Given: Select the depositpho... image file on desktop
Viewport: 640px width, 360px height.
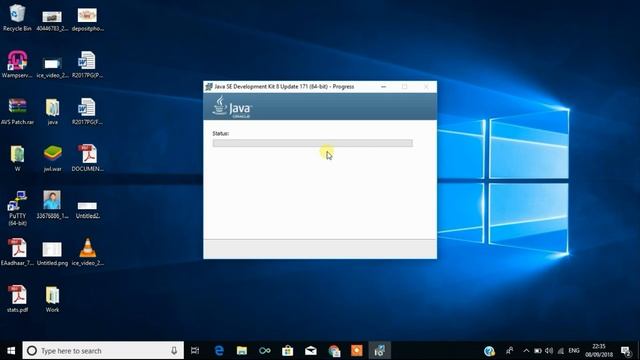Looking at the screenshot, I should click(87, 20).
